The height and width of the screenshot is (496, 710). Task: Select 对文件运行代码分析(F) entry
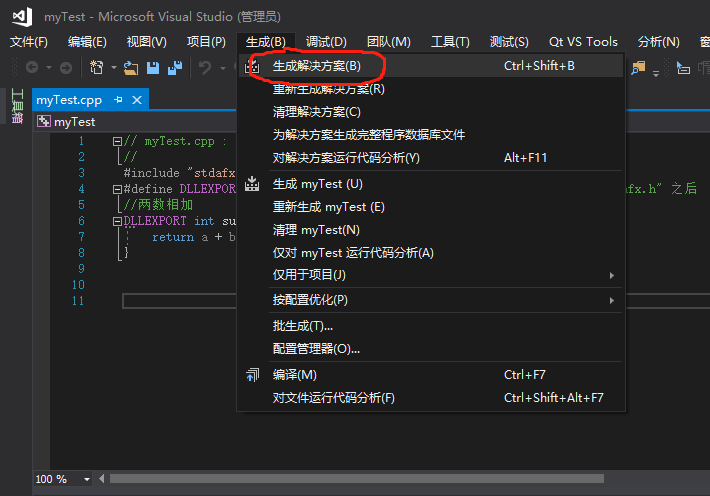431,398
